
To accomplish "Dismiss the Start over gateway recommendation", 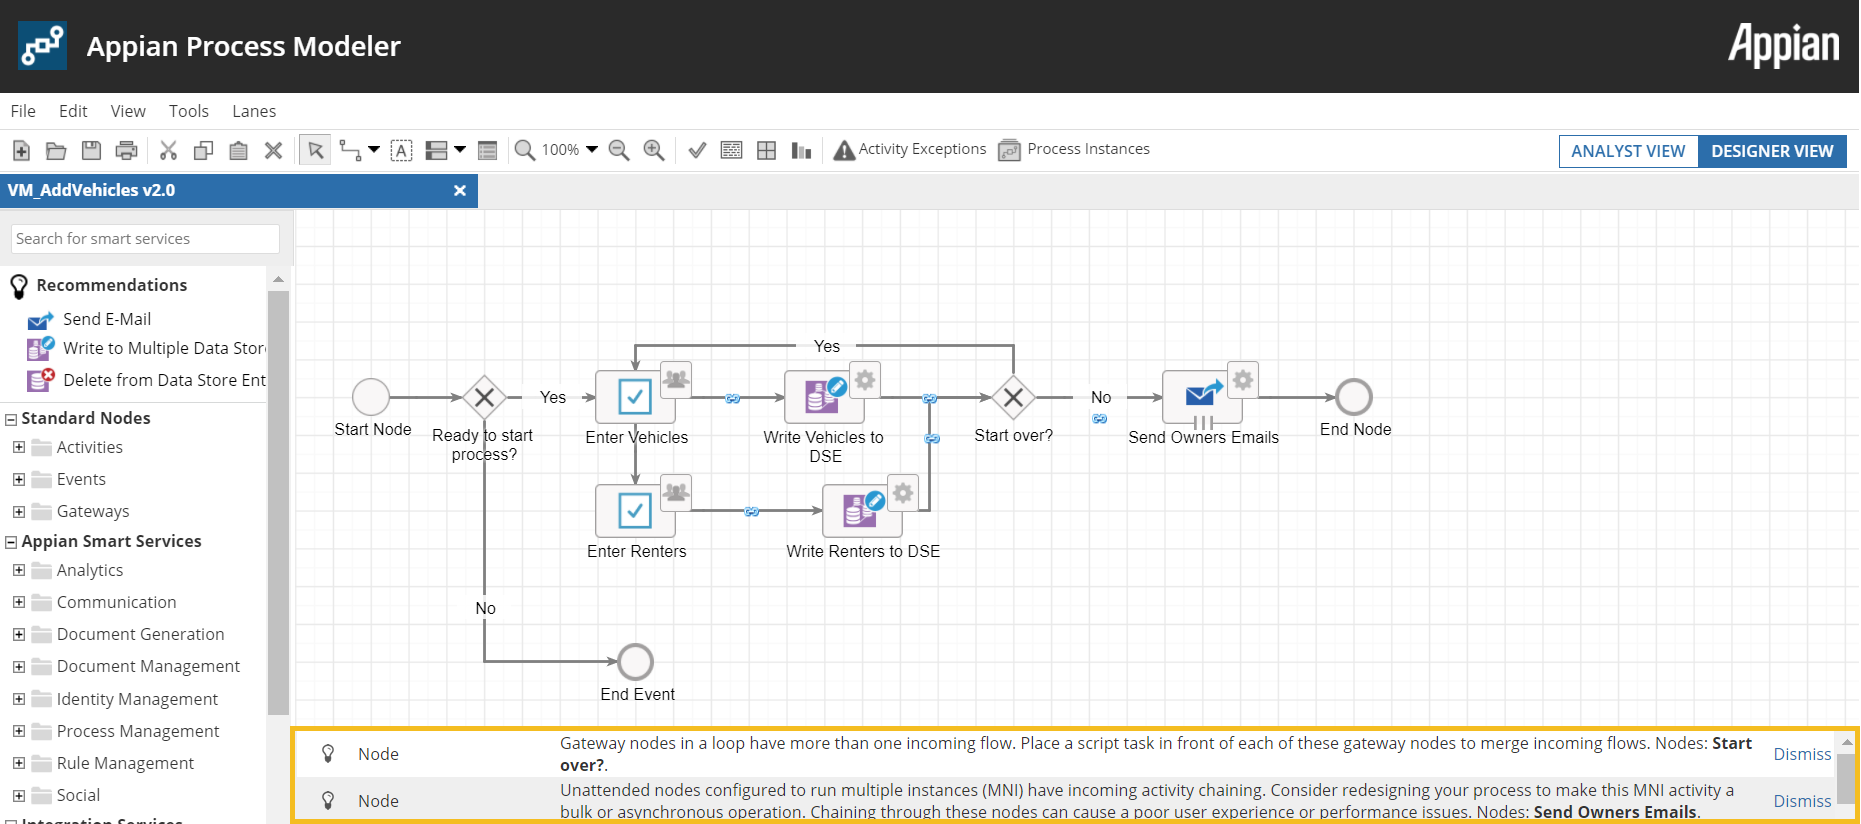I will tap(1802, 754).
